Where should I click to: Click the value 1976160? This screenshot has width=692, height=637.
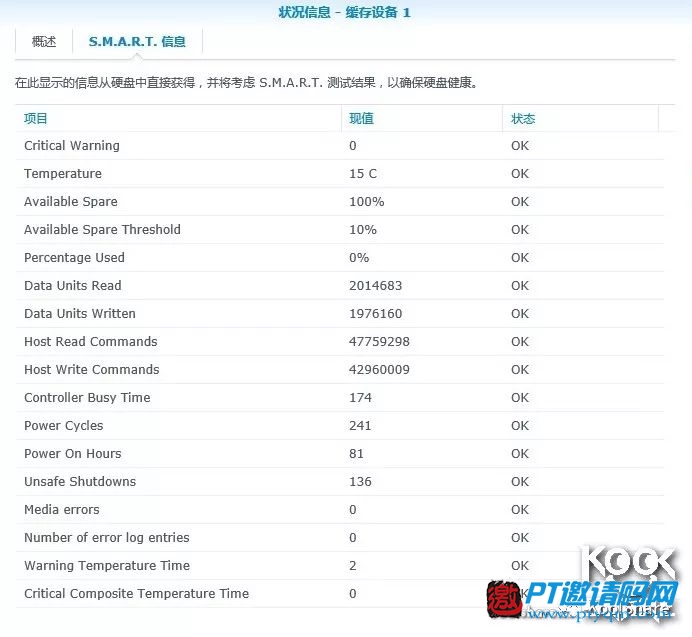point(376,313)
